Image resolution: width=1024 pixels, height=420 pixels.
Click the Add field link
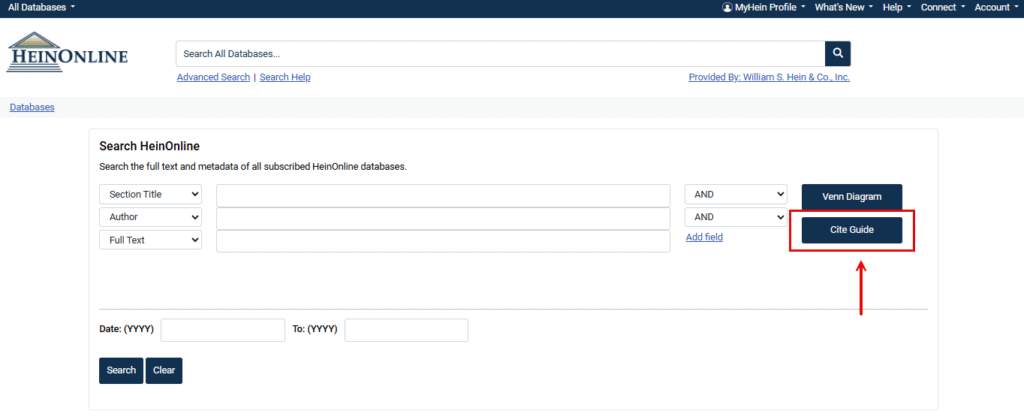[x=704, y=237]
